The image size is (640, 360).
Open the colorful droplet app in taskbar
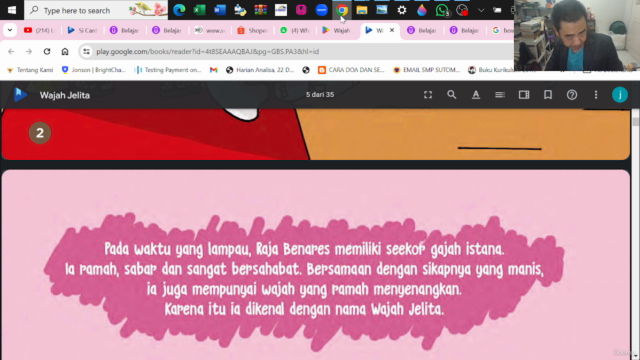[422, 10]
